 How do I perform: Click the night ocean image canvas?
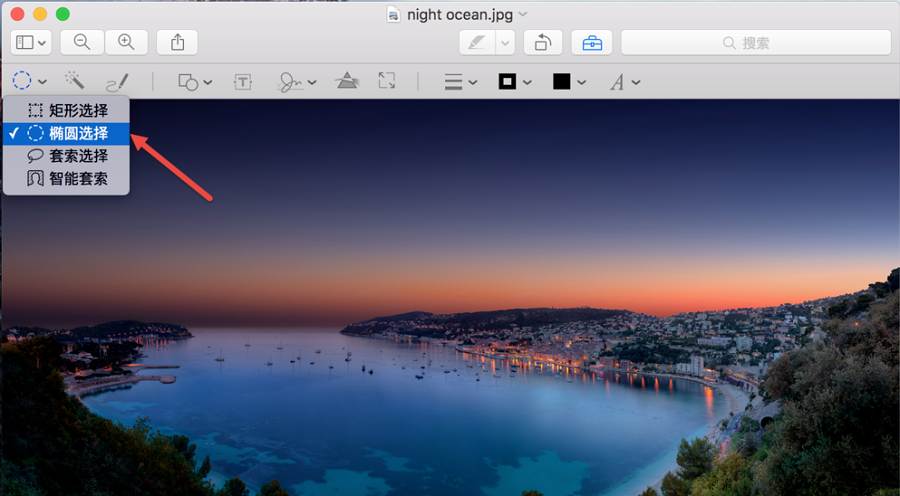450,297
